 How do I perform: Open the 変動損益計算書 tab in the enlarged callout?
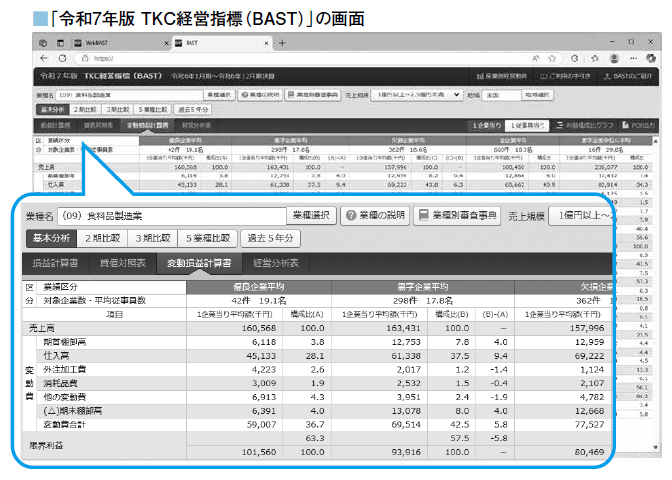pyautogui.click(x=199, y=263)
